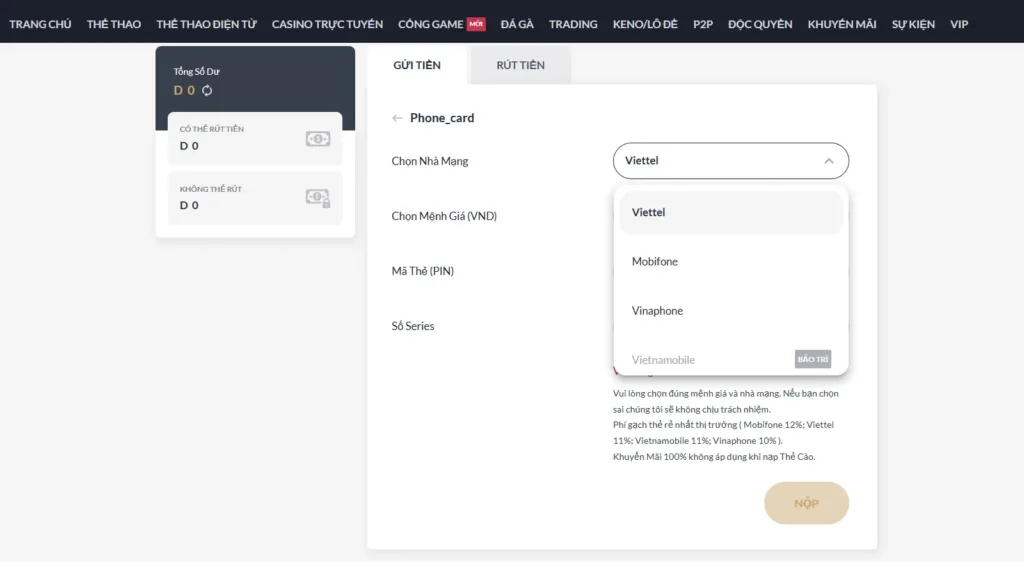Go to TRANG CHỦ home page
Viewport: 1024px width, 575px height.
(x=40, y=24)
